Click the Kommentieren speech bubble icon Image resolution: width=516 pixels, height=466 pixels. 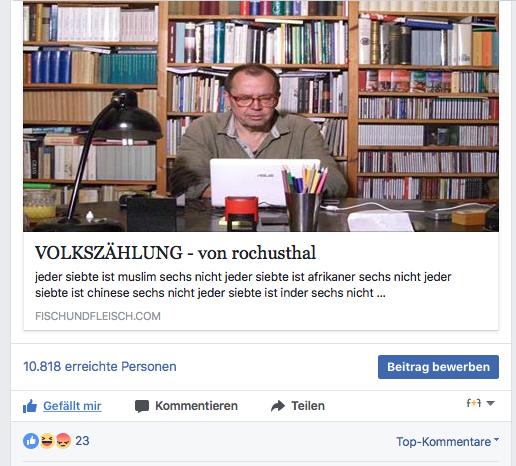(x=142, y=406)
